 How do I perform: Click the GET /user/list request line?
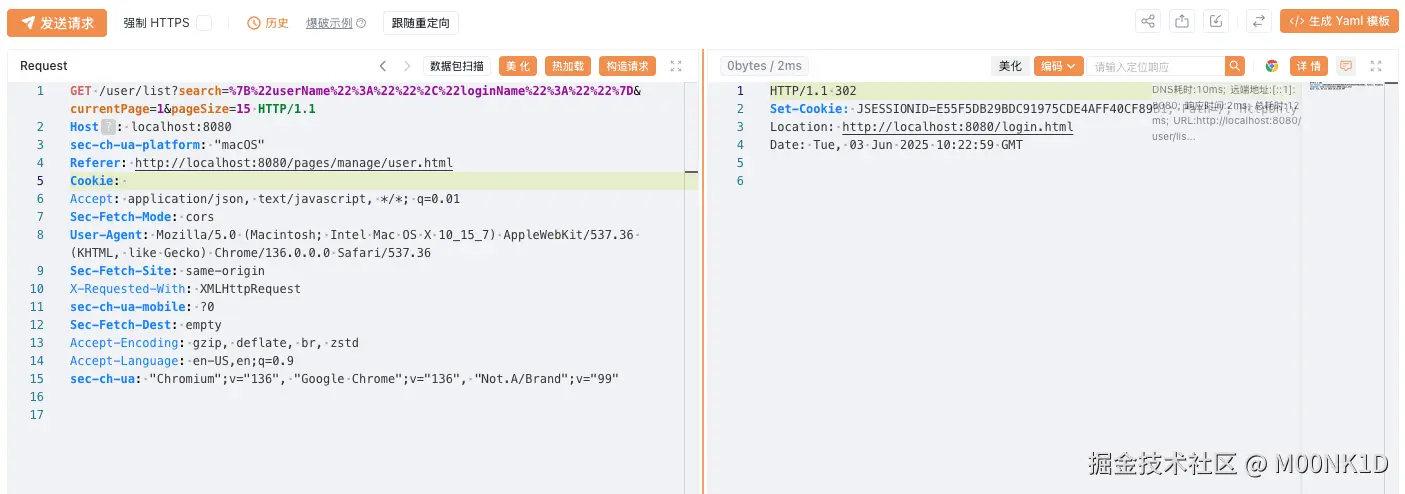pyautogui.click(x=356, y=99)
